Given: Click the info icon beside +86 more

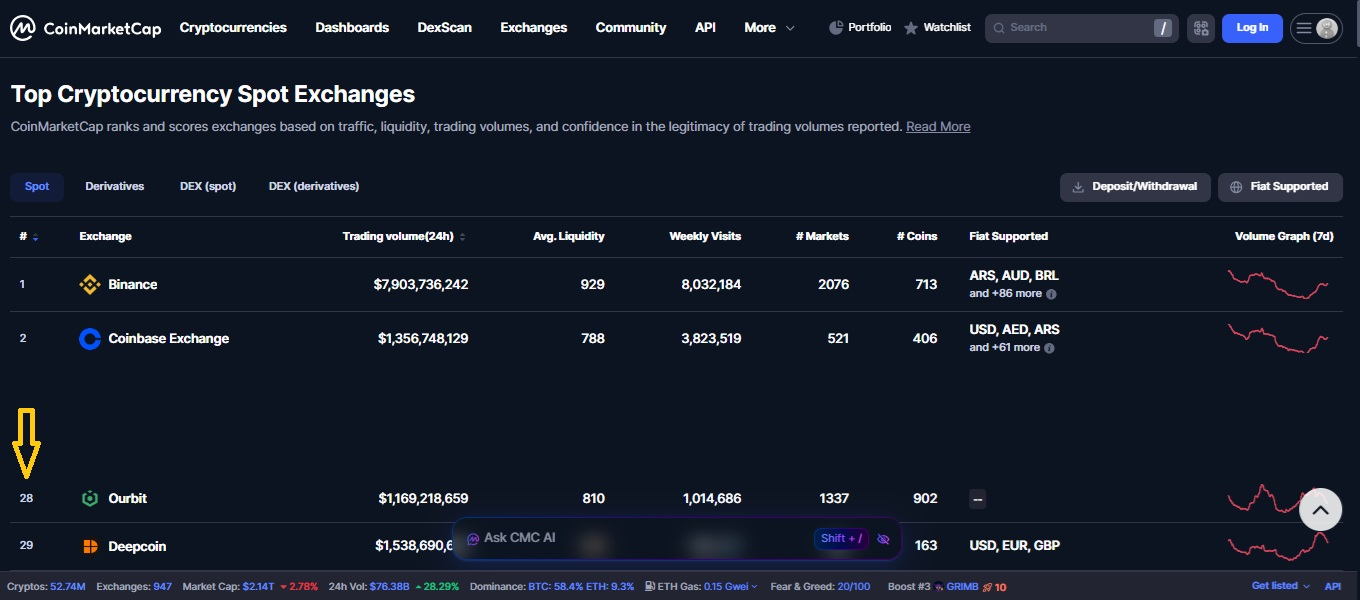Looking at the screenshot, I should (1051, 294).
